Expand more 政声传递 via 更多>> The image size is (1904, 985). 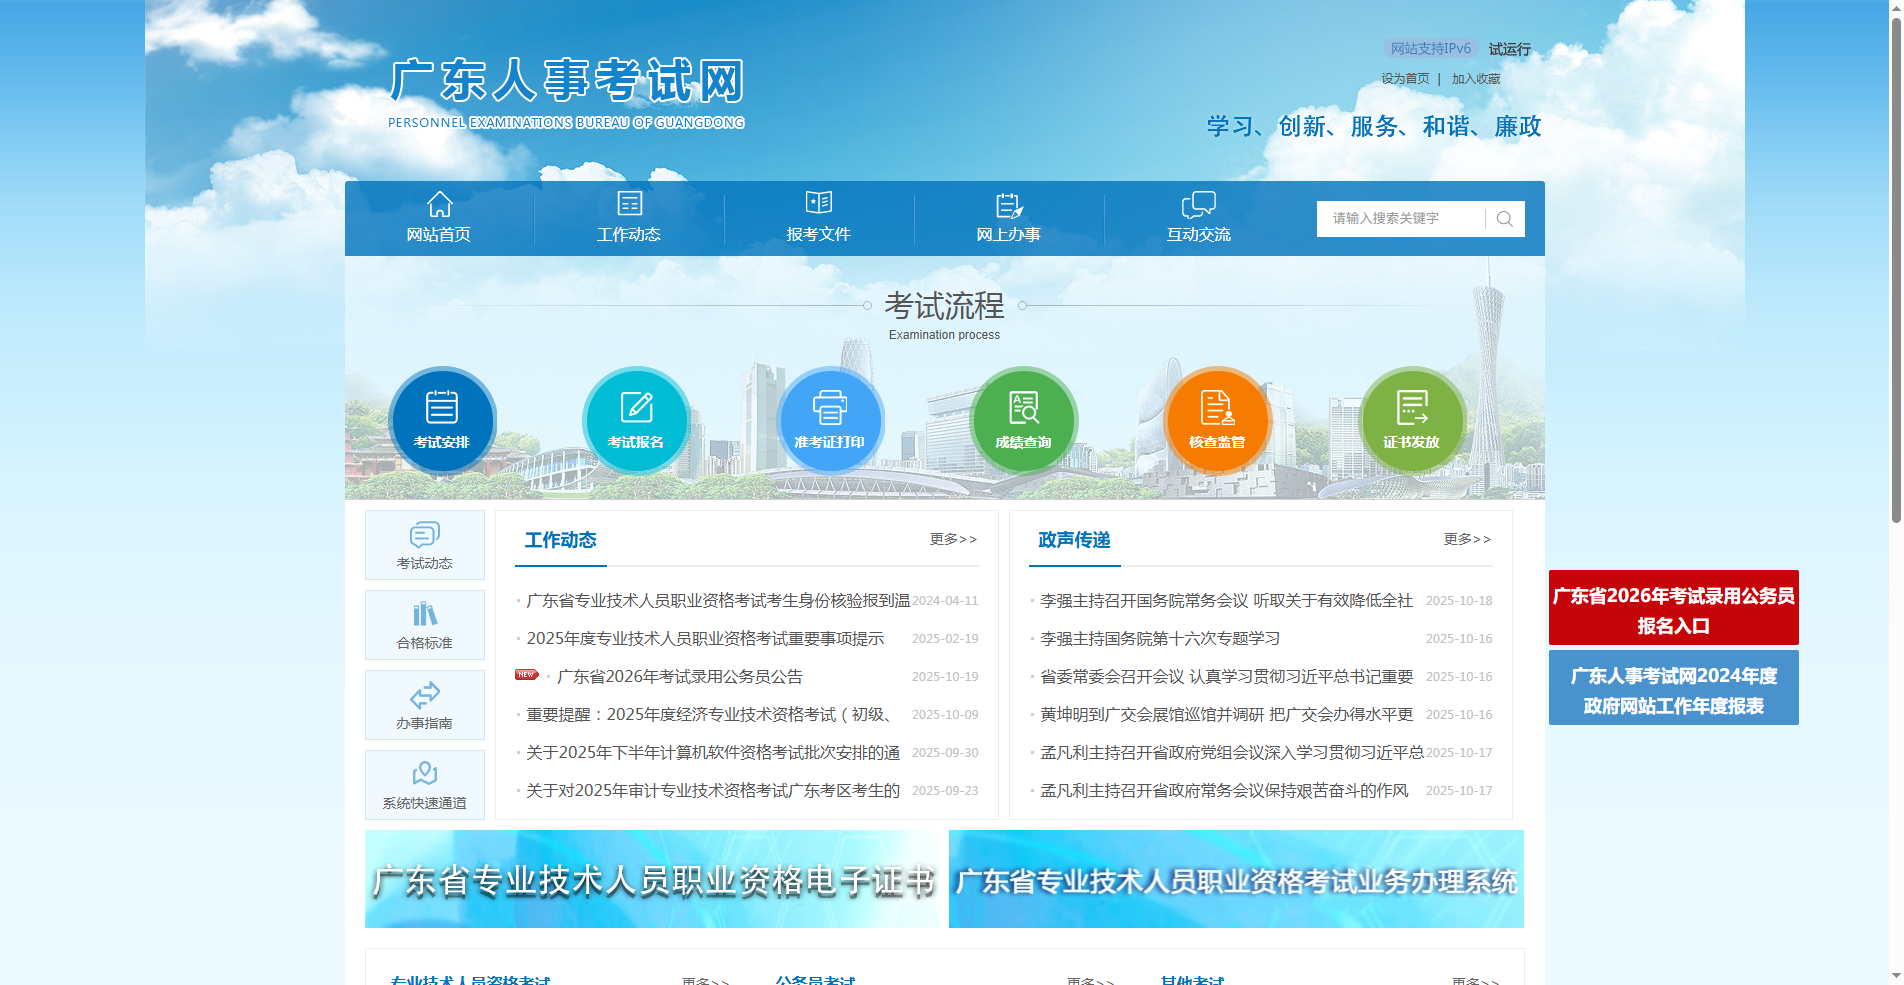pyautogui.click(x=1466, y=540)
